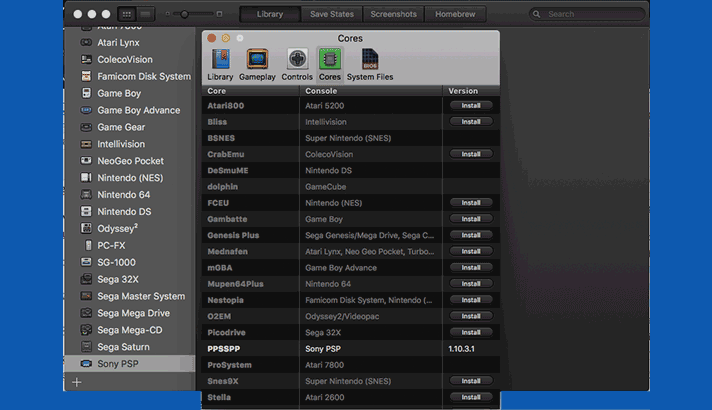
Task: Install the FCEU core
Action: point(471,203)
